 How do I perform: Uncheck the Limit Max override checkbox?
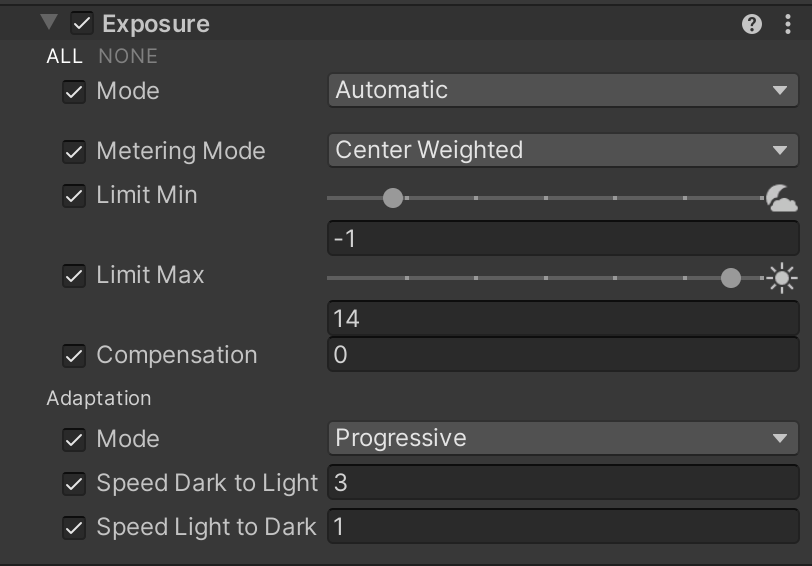[x=74, y=275]
